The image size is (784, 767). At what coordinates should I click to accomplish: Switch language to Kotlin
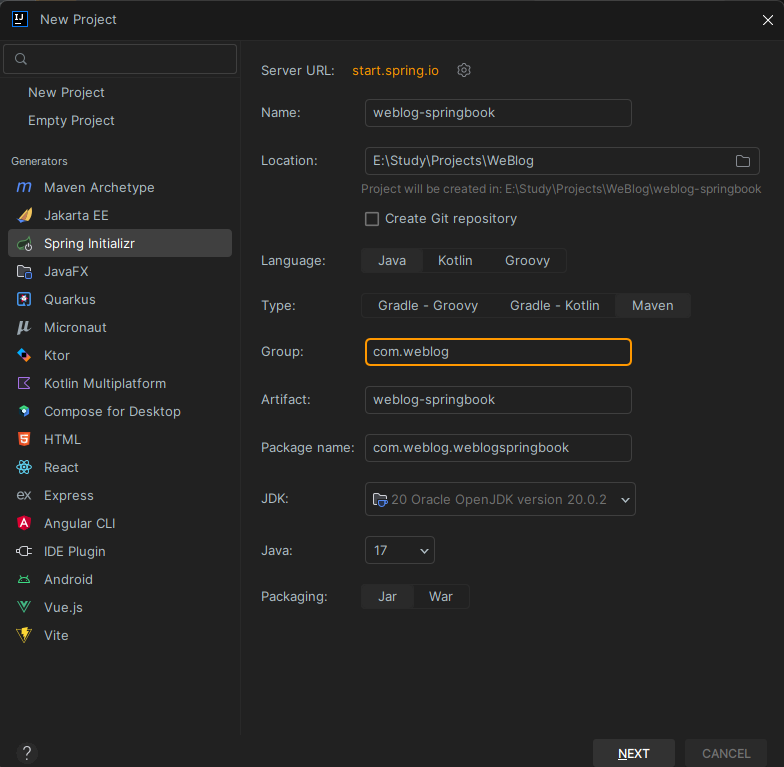click(x=455, y=261)
